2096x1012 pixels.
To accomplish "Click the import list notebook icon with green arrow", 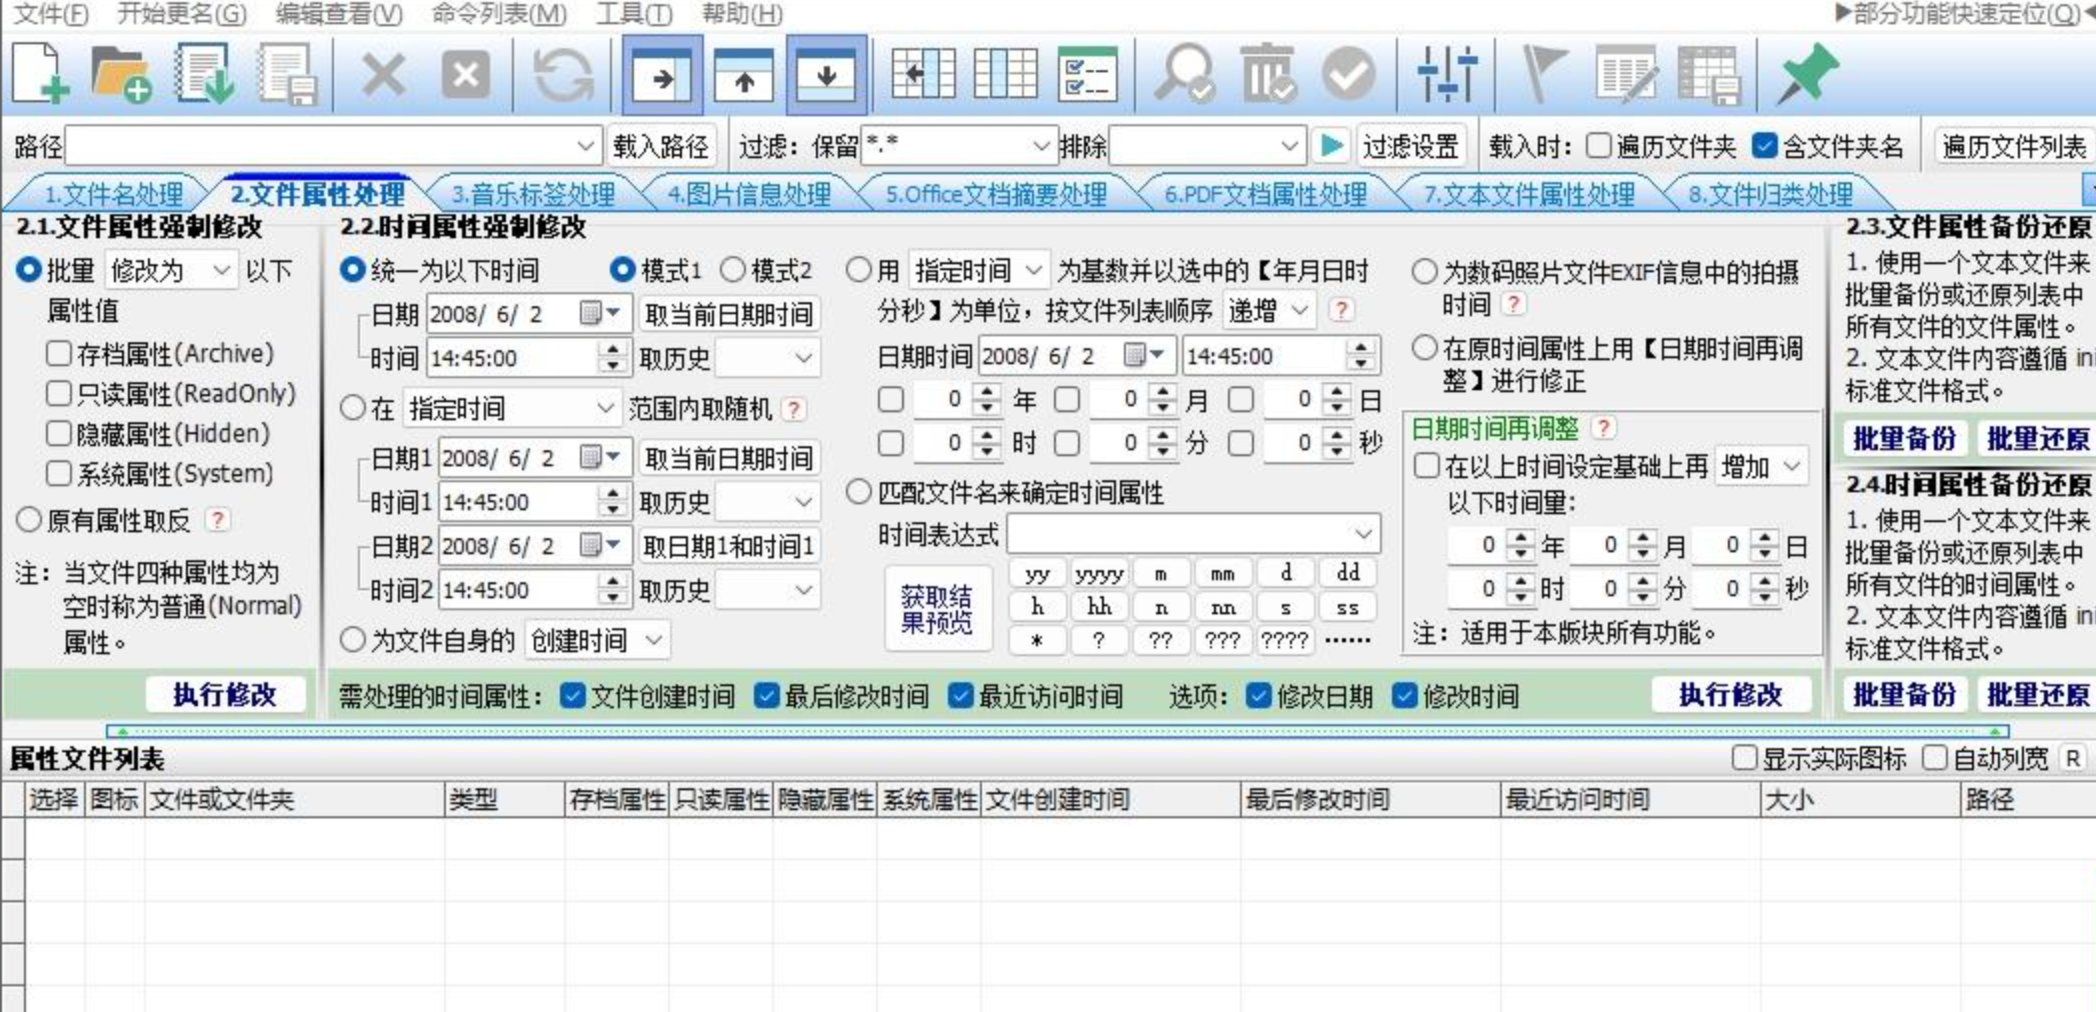I will (204, 74).
